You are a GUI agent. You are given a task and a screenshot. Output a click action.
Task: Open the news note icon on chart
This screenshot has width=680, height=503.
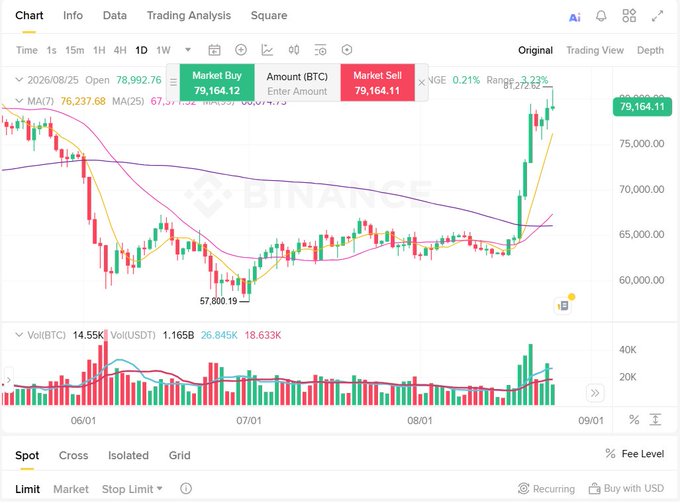(x=564, y=305)
